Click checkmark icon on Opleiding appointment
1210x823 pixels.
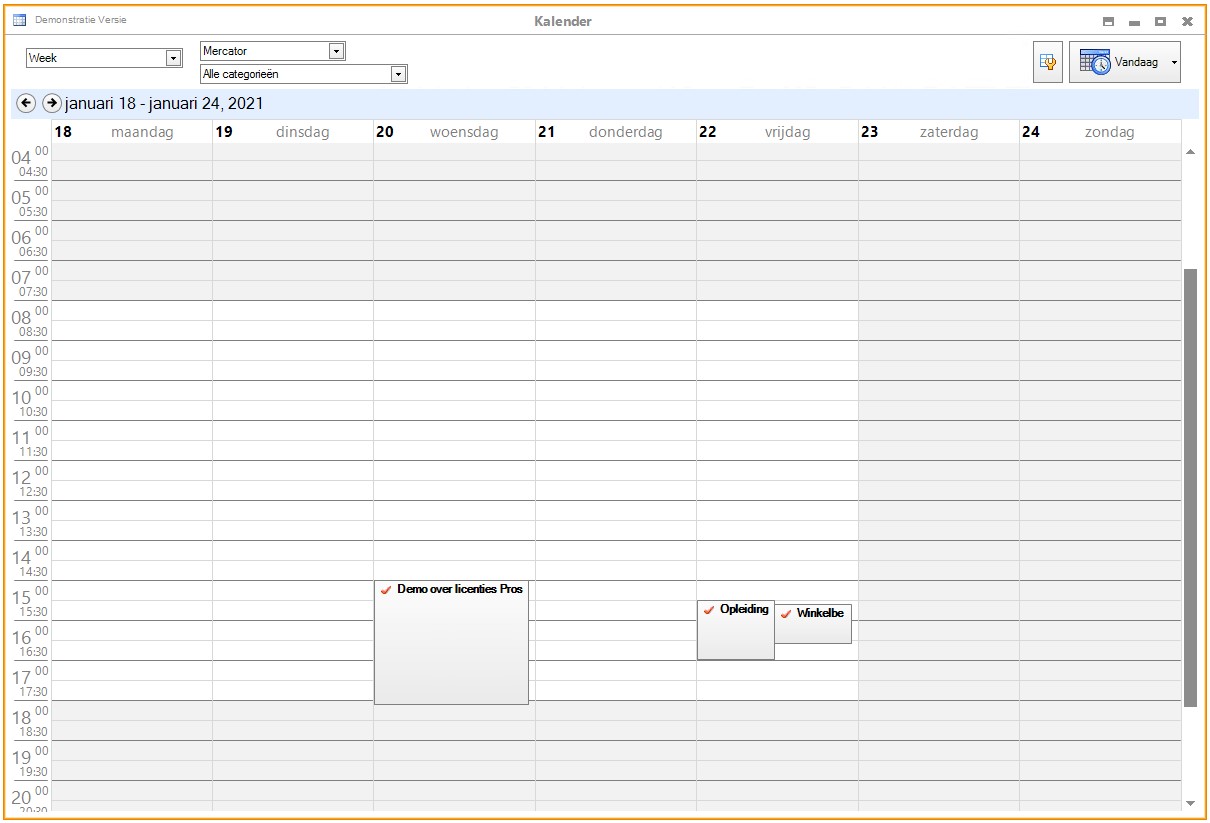(709, 610)
